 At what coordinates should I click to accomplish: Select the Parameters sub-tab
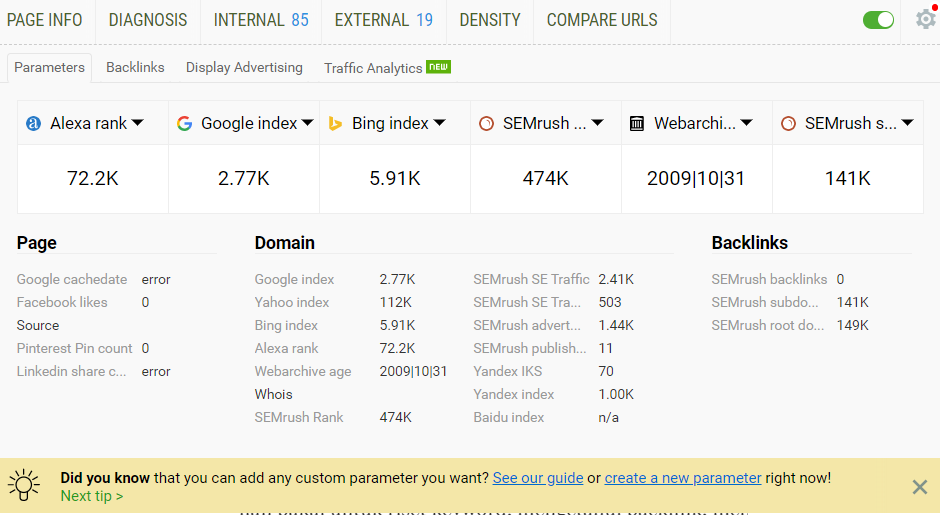click(49, 68)
